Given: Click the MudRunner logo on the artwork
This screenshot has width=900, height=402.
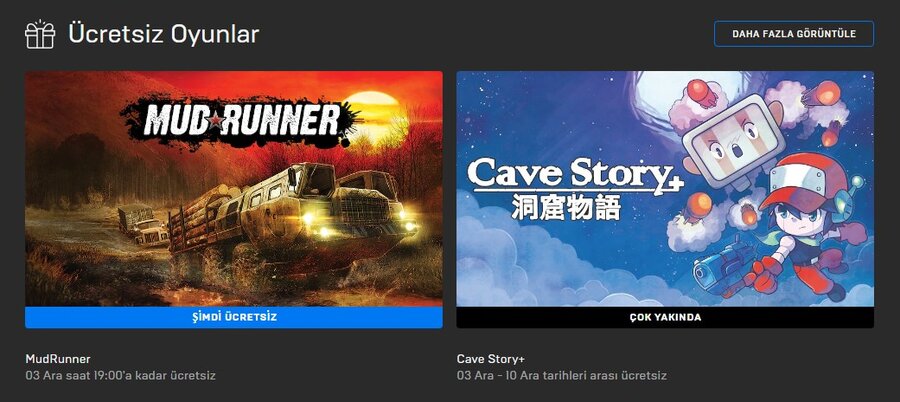Looking at the screenshot, I should click(x=240, y=121).
